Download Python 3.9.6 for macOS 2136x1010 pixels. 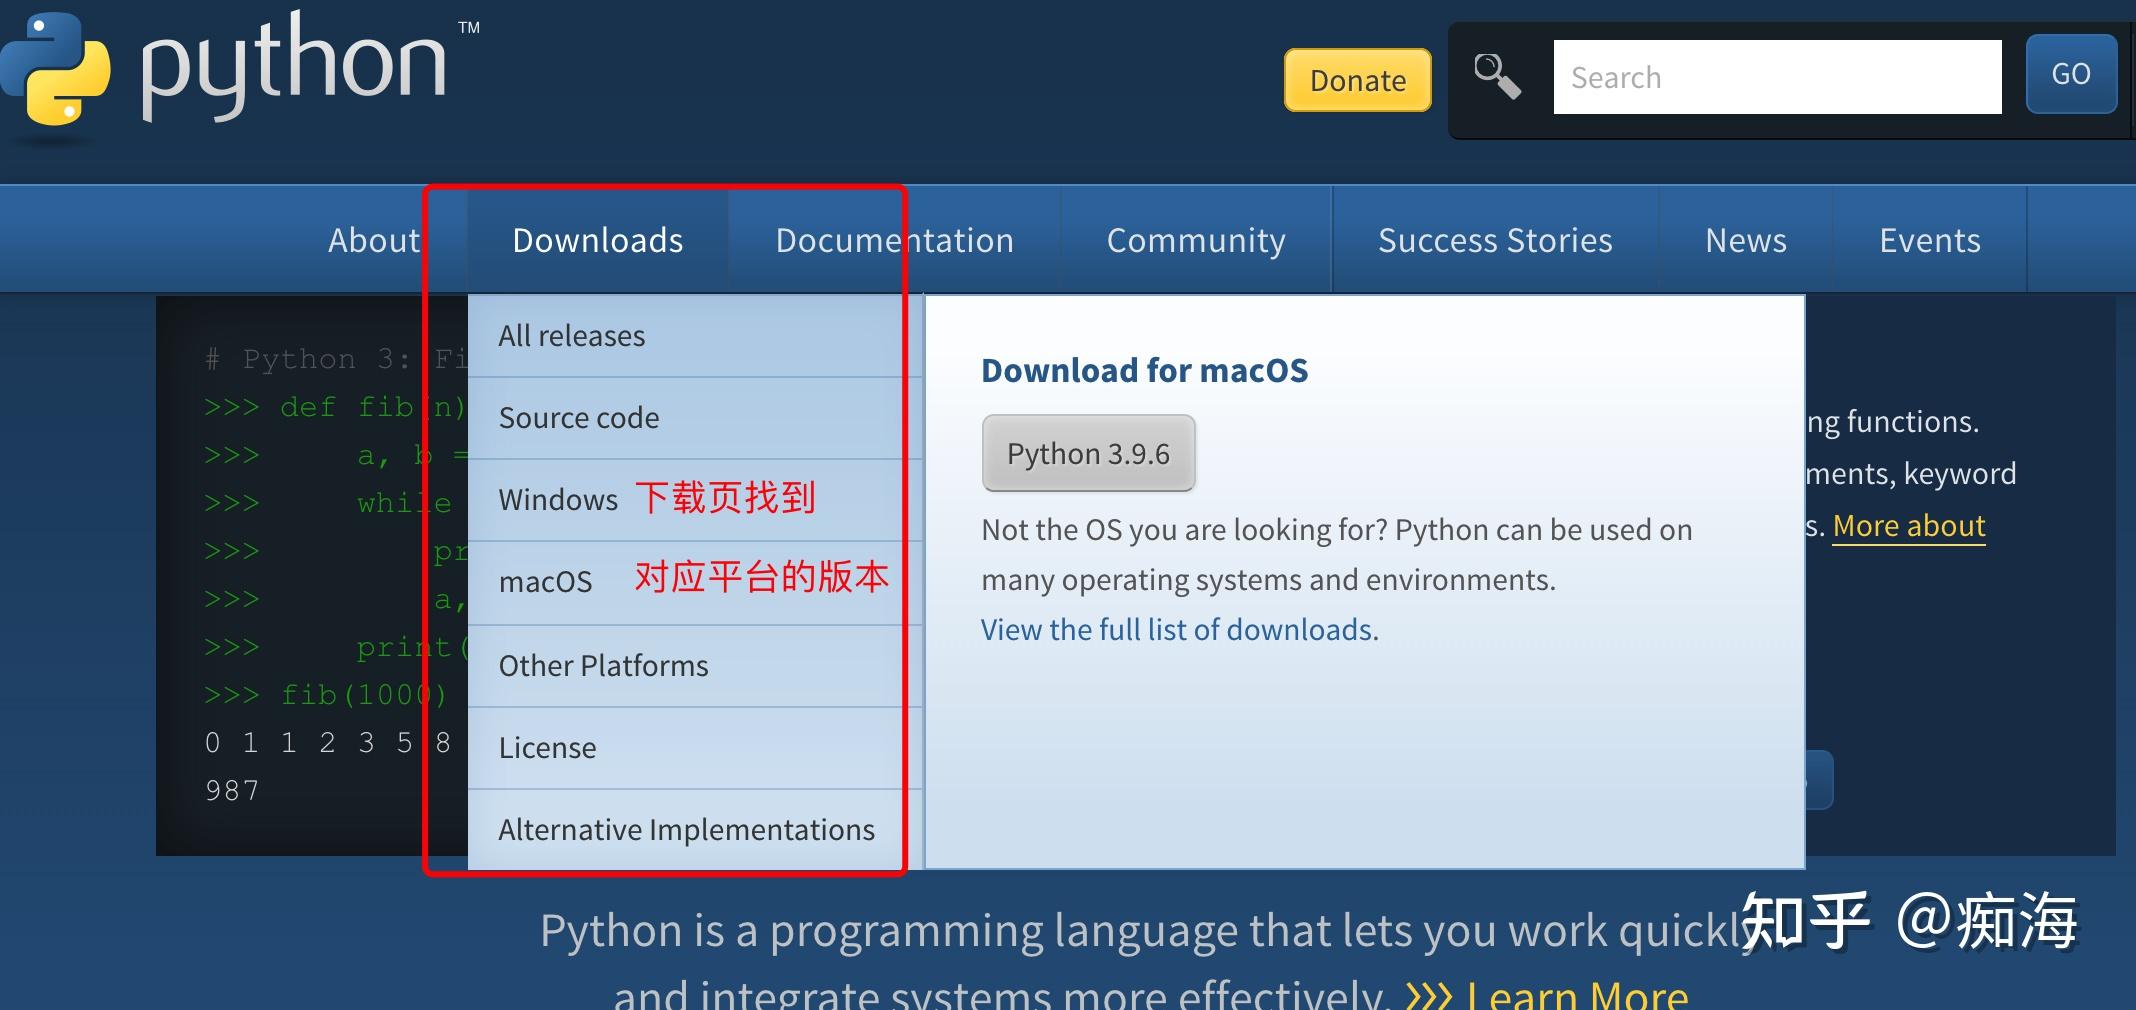coord(1088,453)
